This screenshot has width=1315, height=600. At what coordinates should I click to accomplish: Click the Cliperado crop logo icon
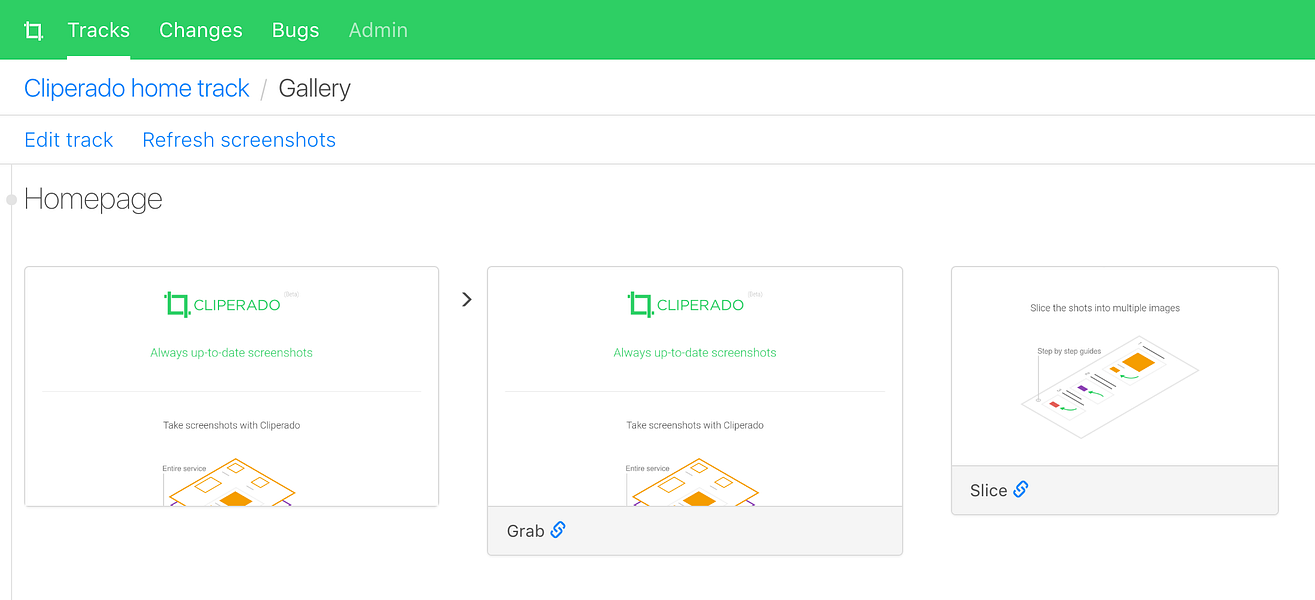(x=33, y=30)
